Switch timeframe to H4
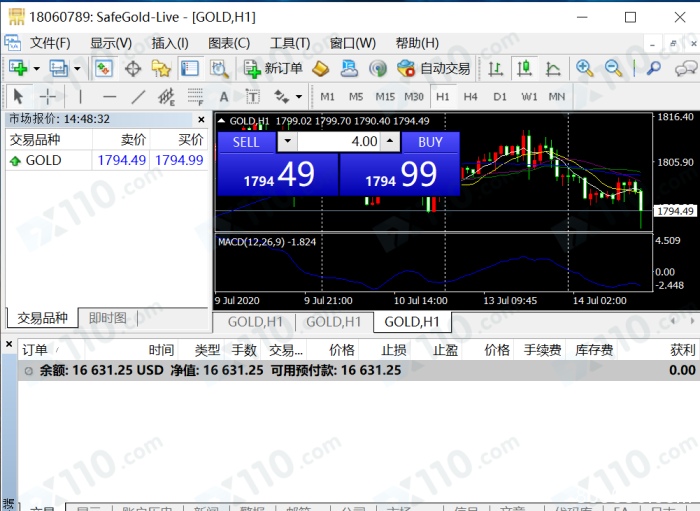This screenshot has height=511, width=700. pyautogui.click(x=471, y=96)
